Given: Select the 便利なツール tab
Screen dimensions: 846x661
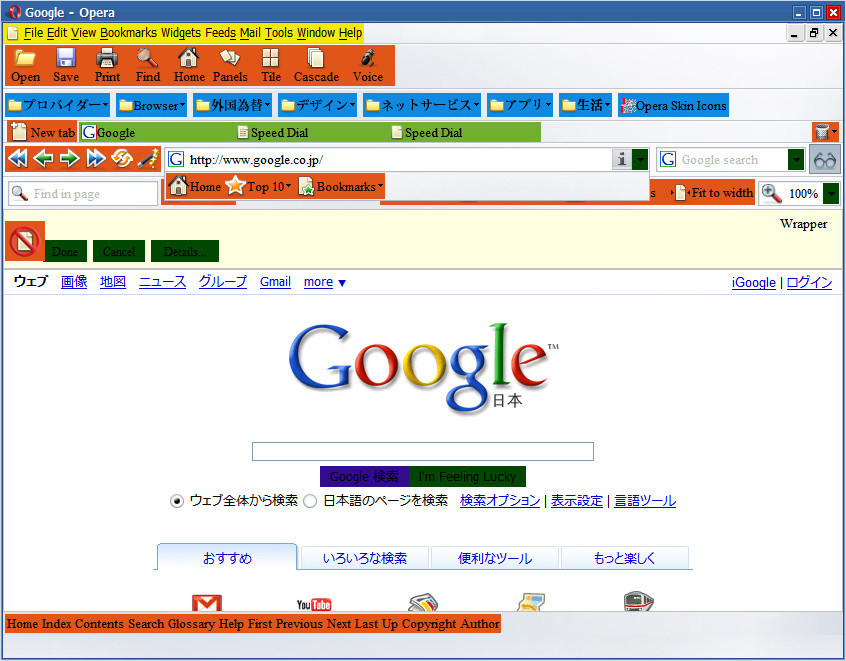Looking at the screenshot, I should coord(495,558).
